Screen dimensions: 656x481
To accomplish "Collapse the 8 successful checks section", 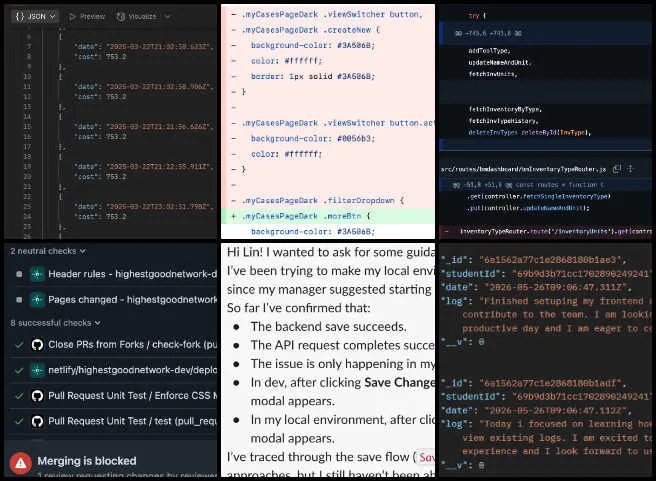I will coord(55,323).
